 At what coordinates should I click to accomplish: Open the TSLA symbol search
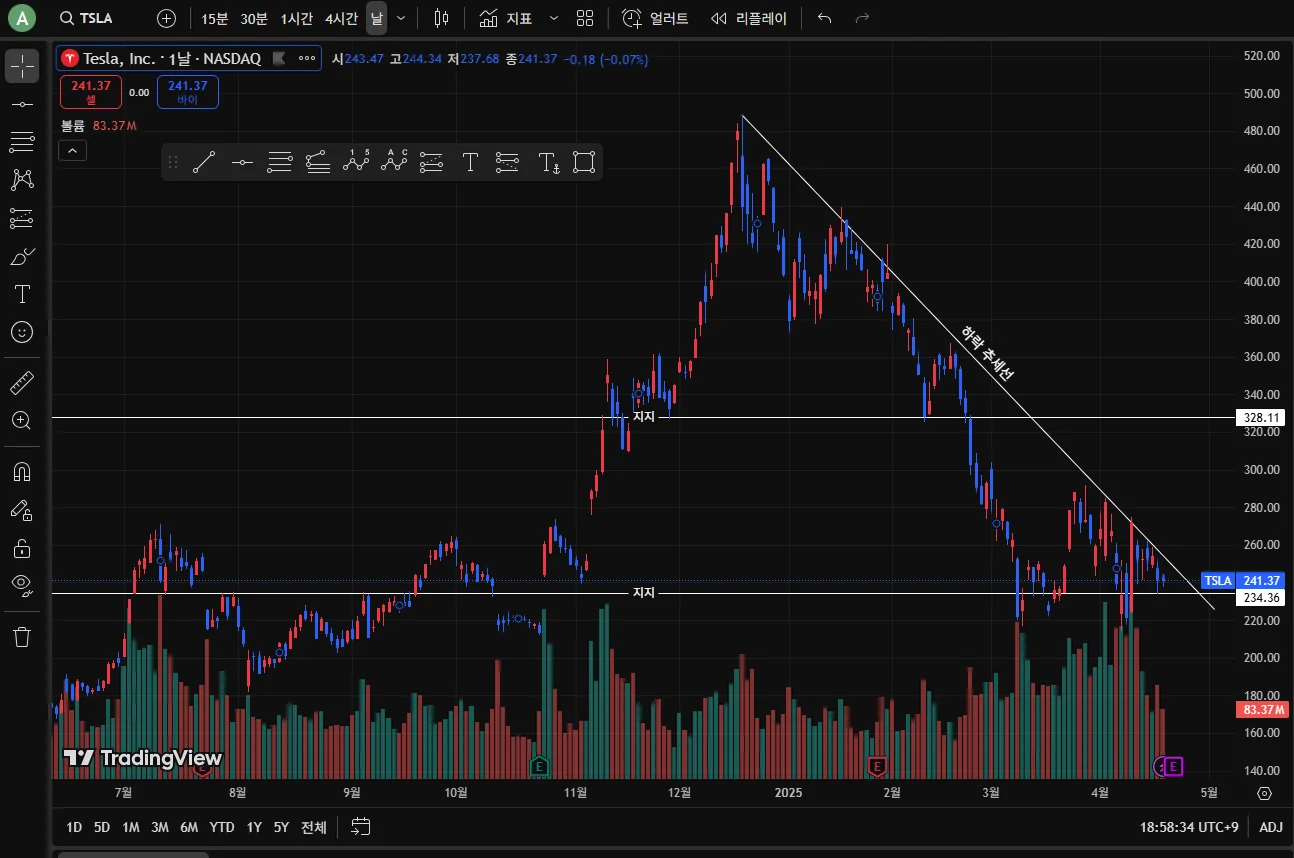[x=86, y=18]
